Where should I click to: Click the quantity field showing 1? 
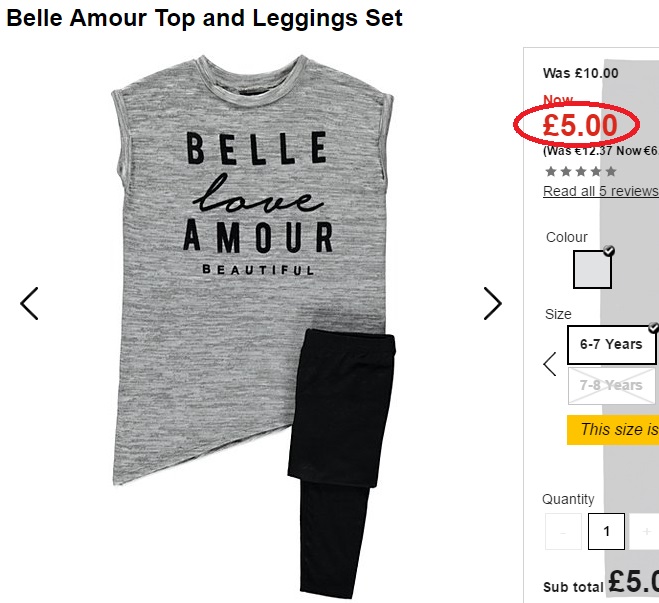606,532
